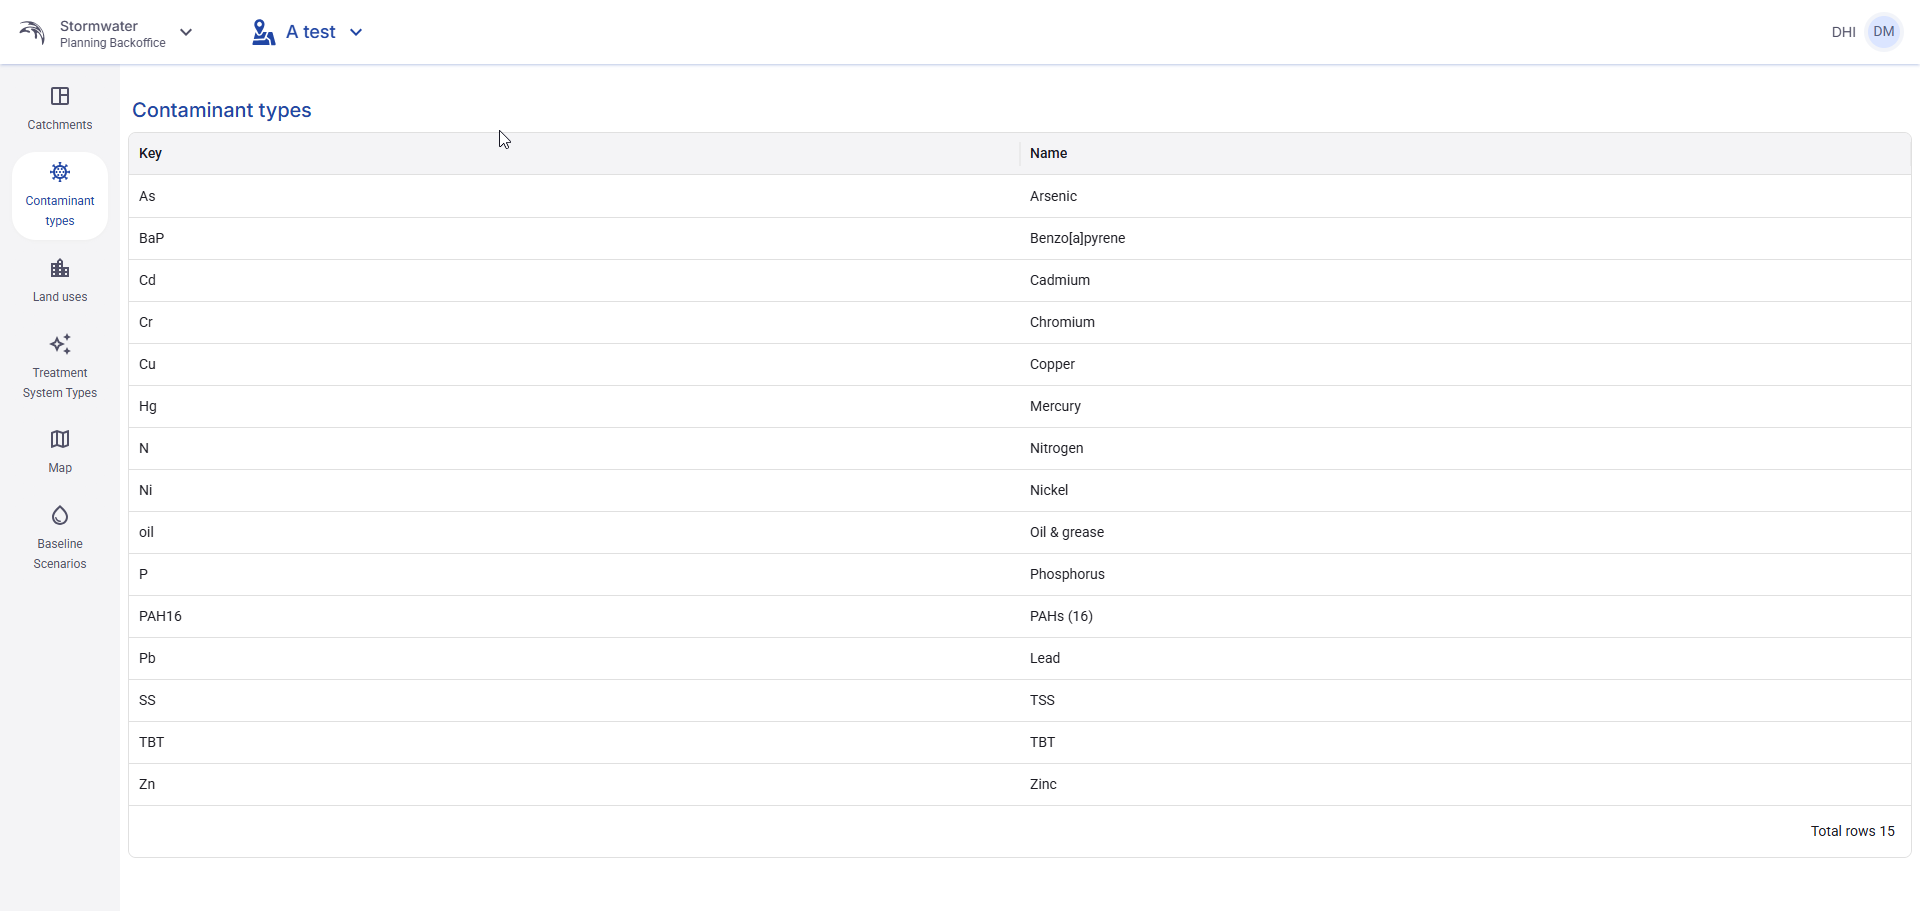Screen dimensions: 1920x911
Task: Select the oil key cell
Action: point(574,532)
